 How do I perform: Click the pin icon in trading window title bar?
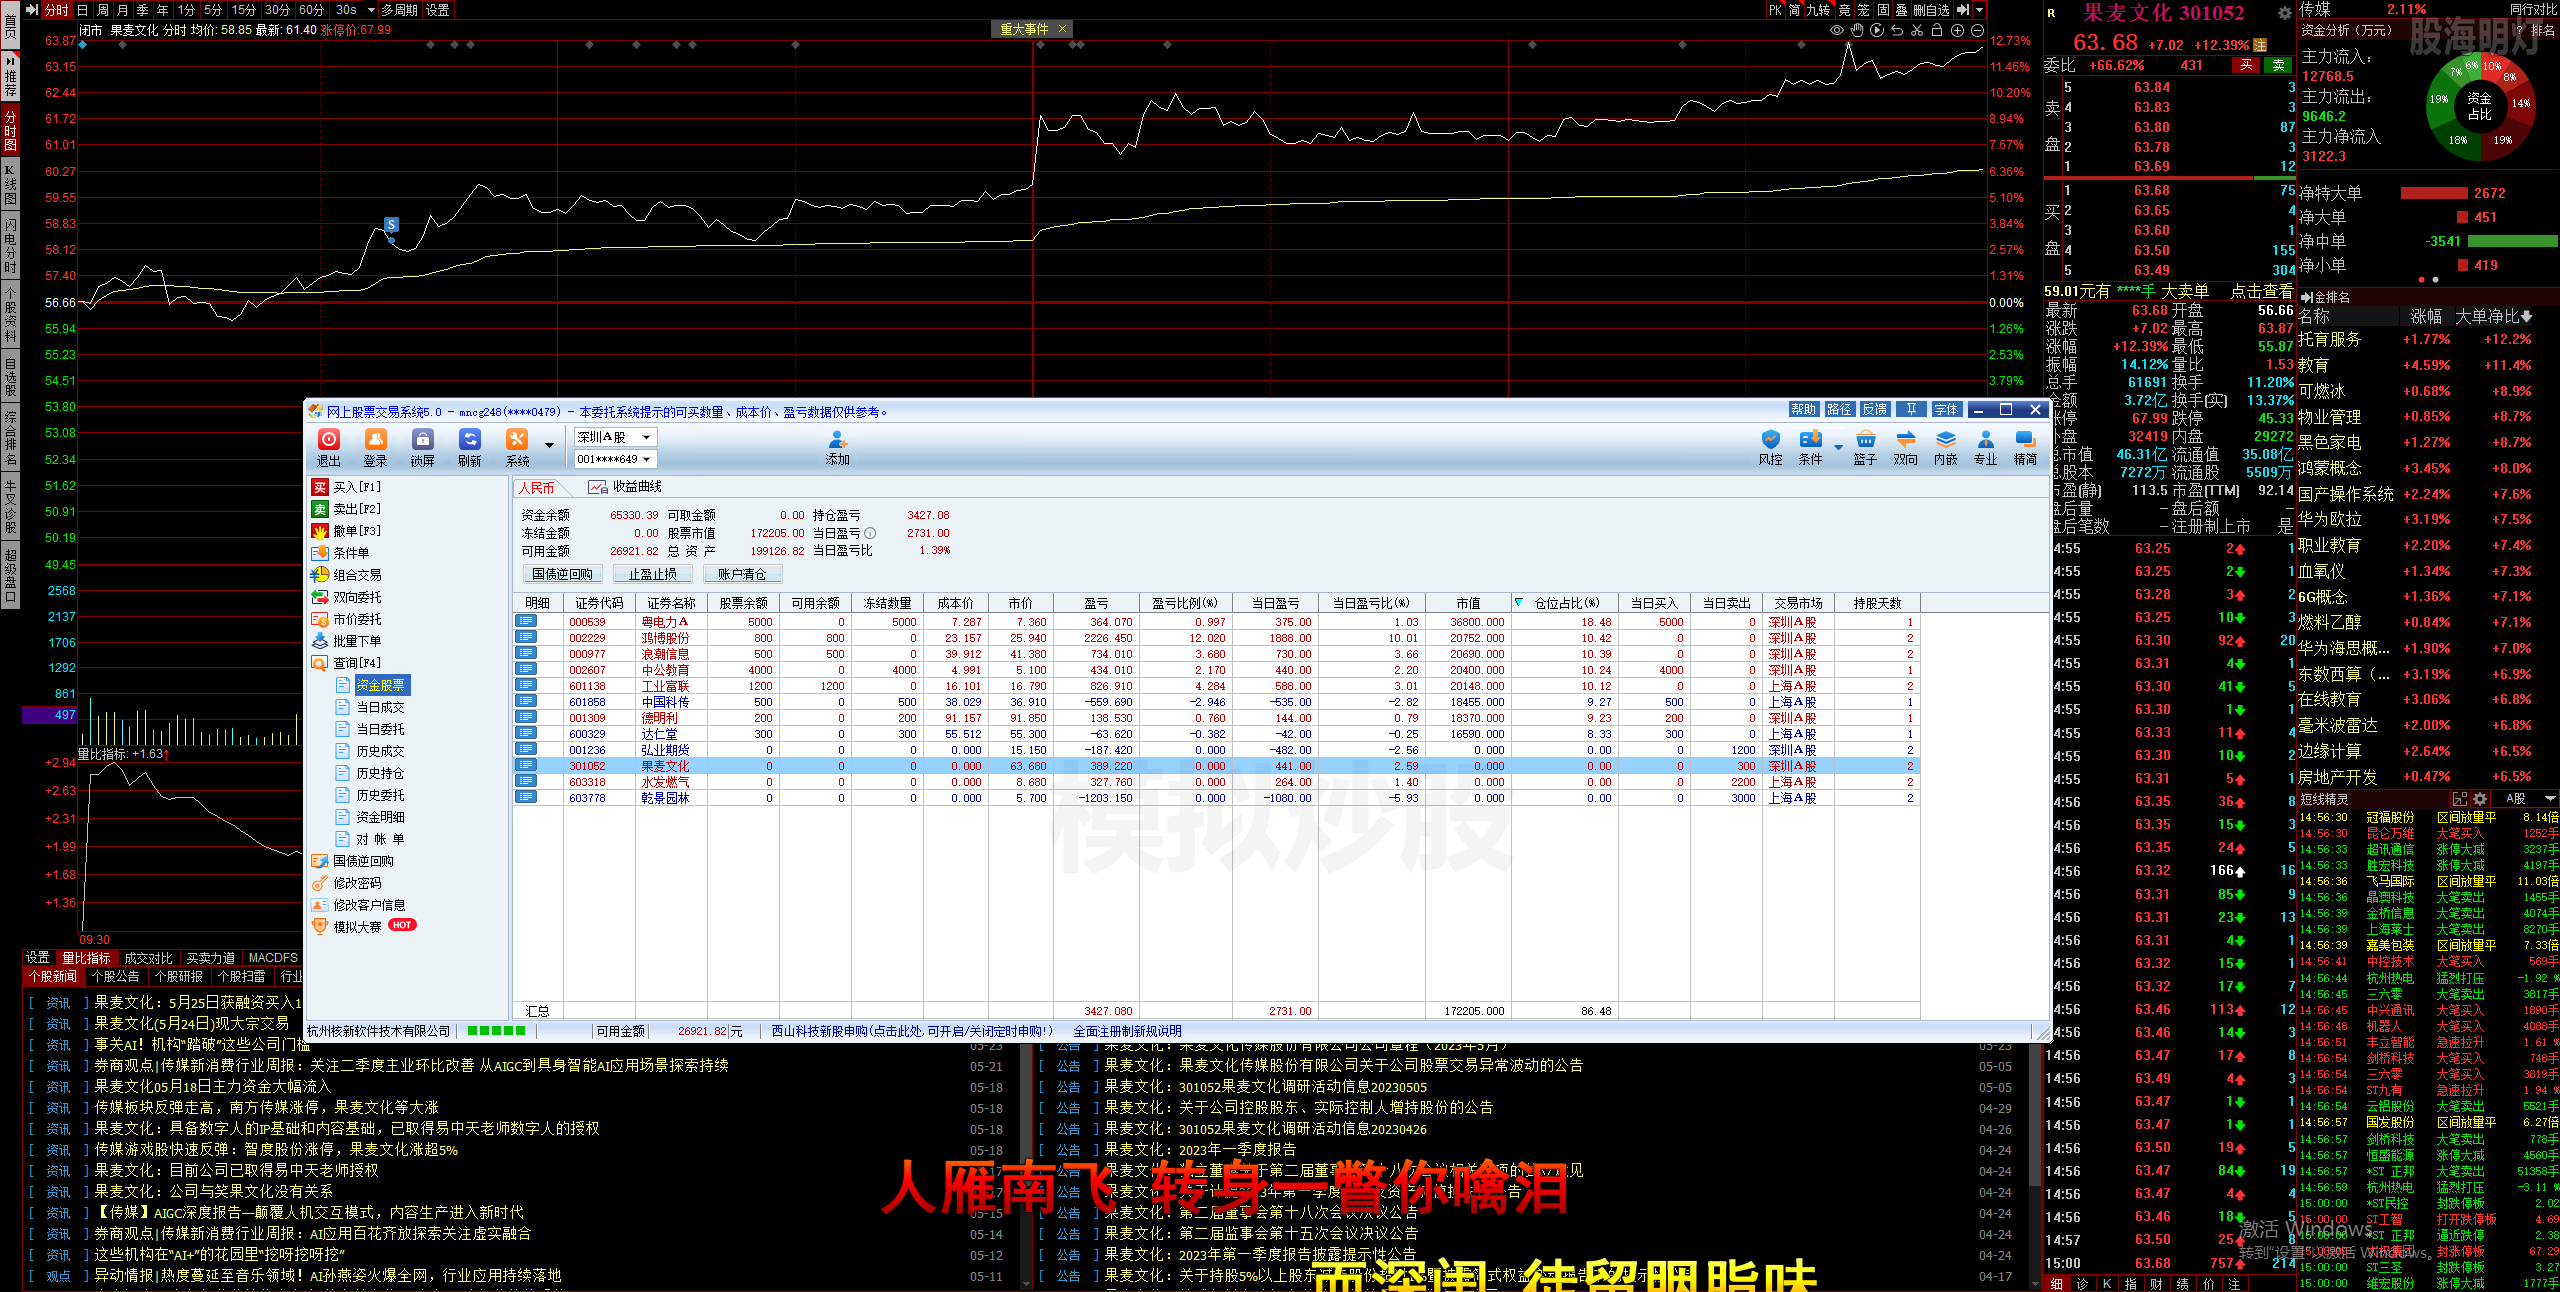coord(1911,409)
